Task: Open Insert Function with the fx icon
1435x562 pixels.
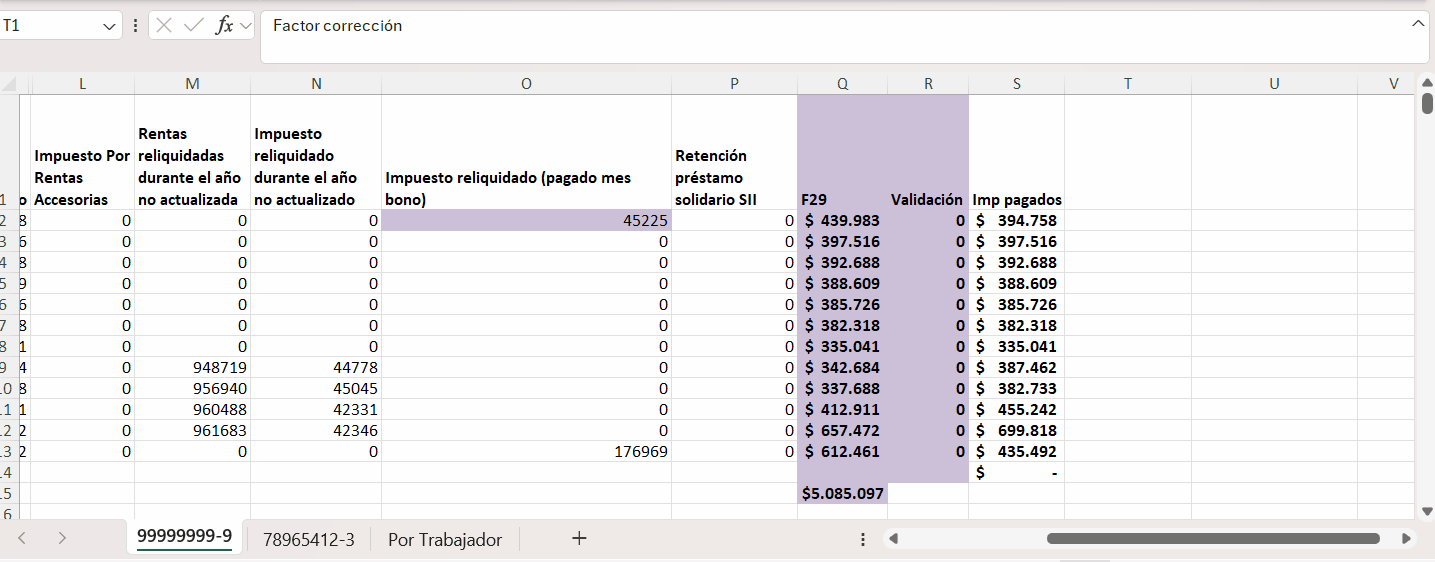Action: [x=225, y=26]
